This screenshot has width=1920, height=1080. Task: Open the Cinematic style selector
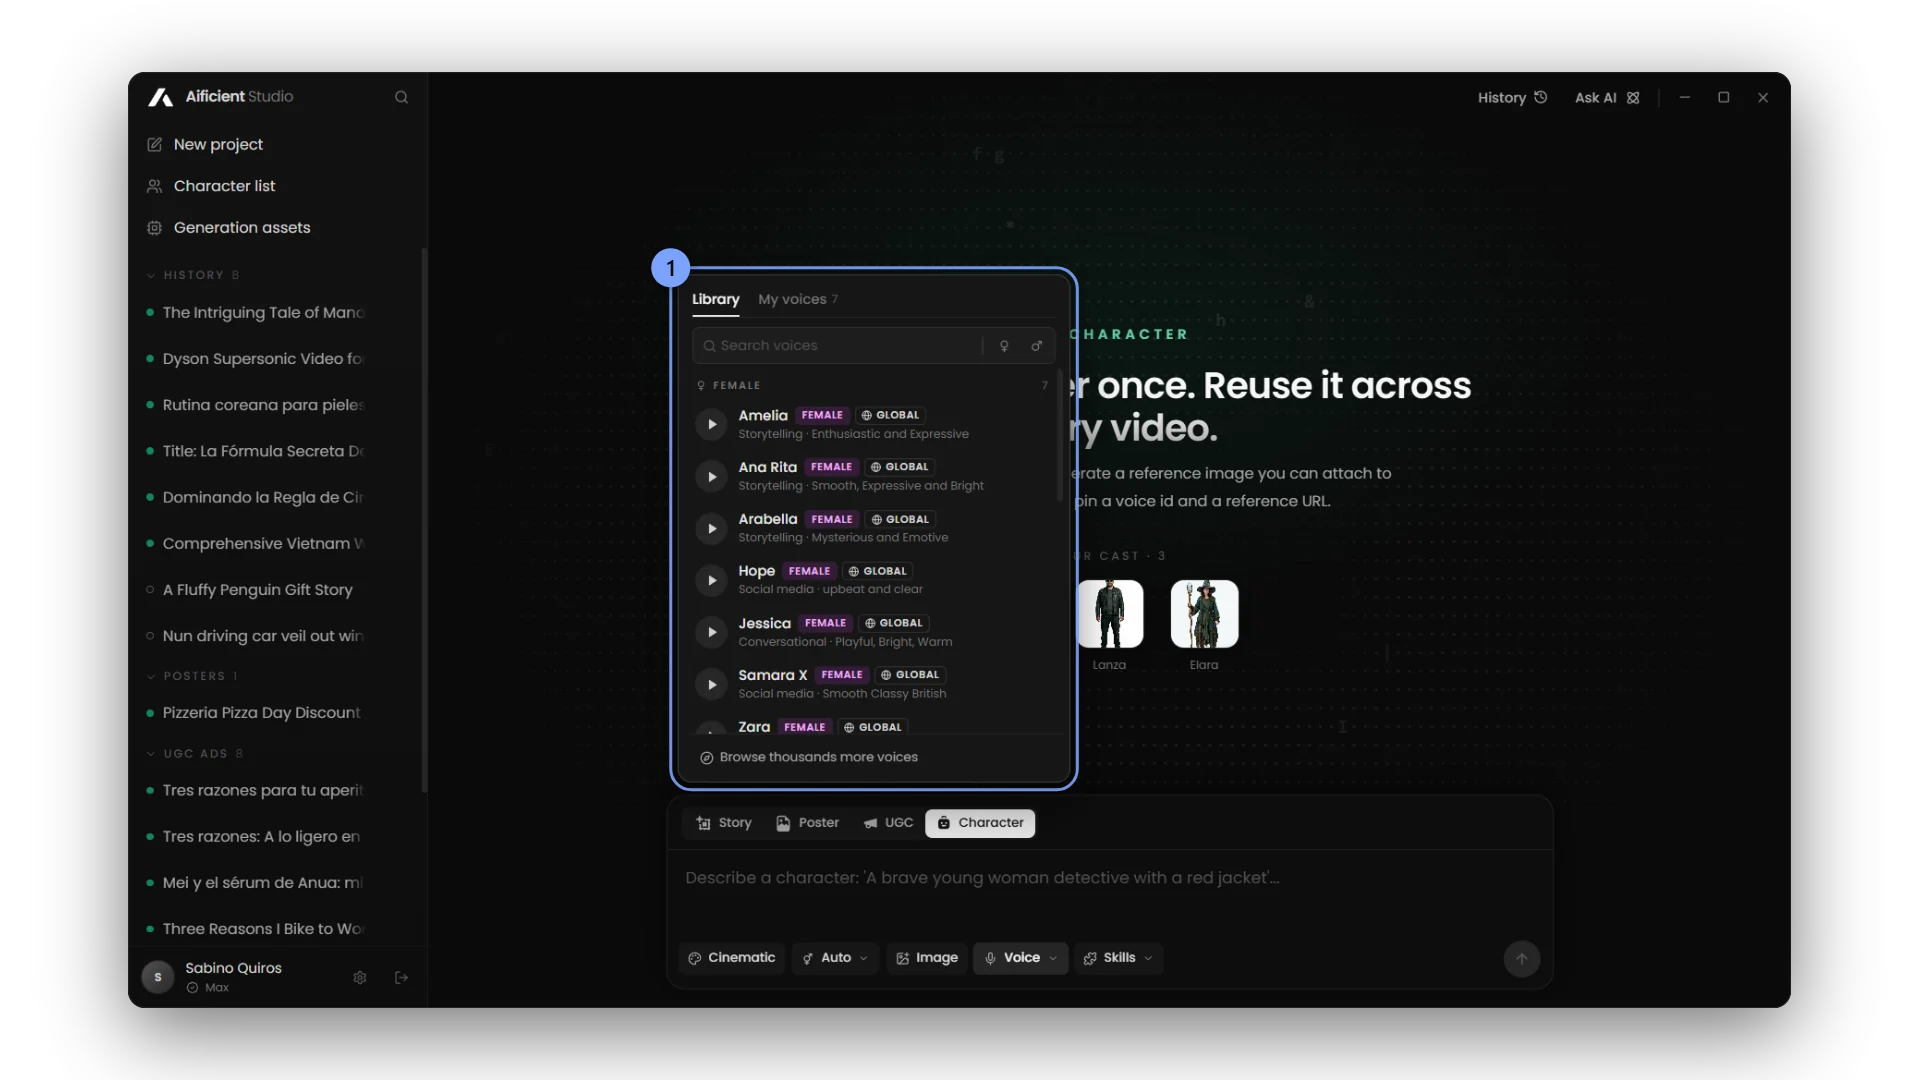[731, 958]
